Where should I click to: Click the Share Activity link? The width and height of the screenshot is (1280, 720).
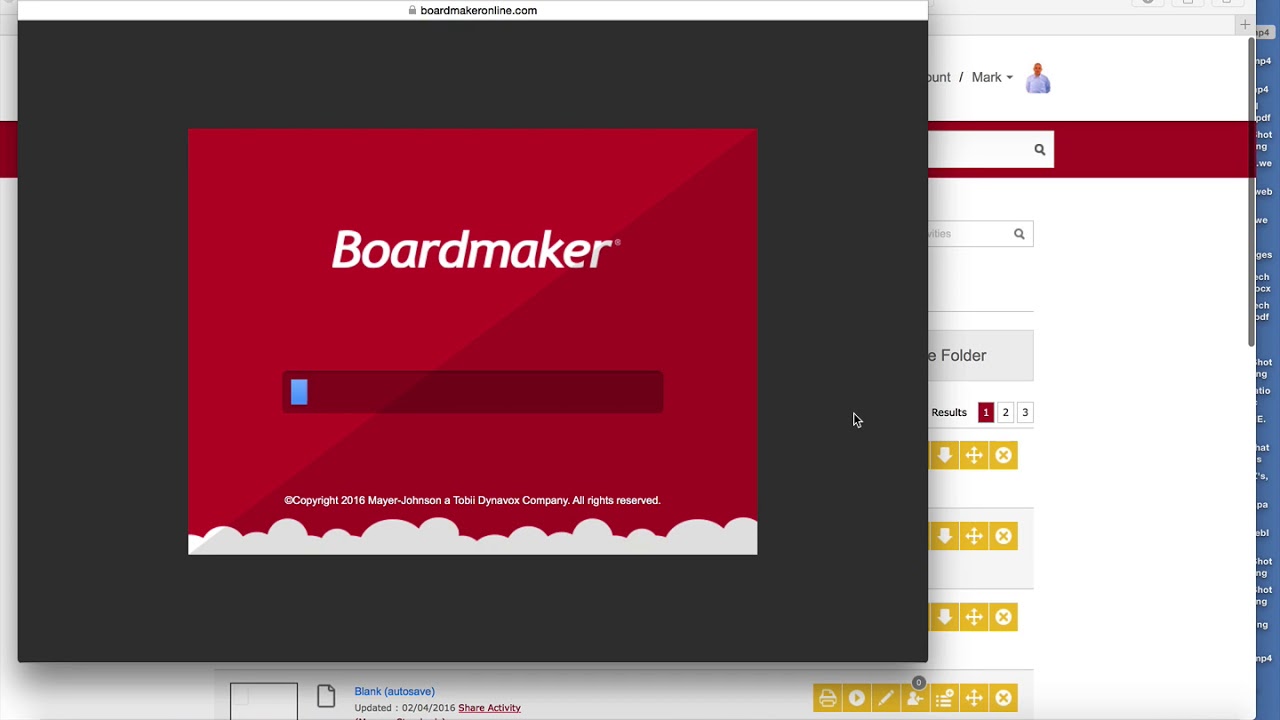tap(489, 708)
